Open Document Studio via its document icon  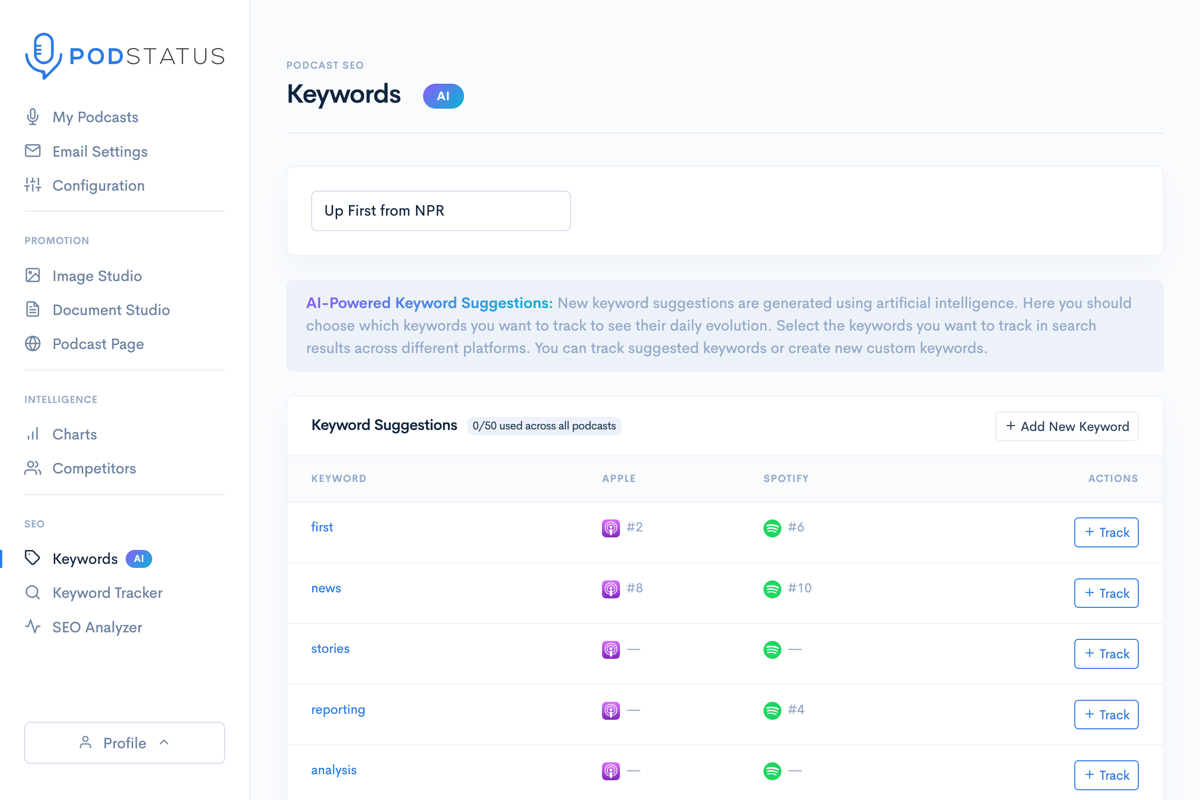coord(33,309)
